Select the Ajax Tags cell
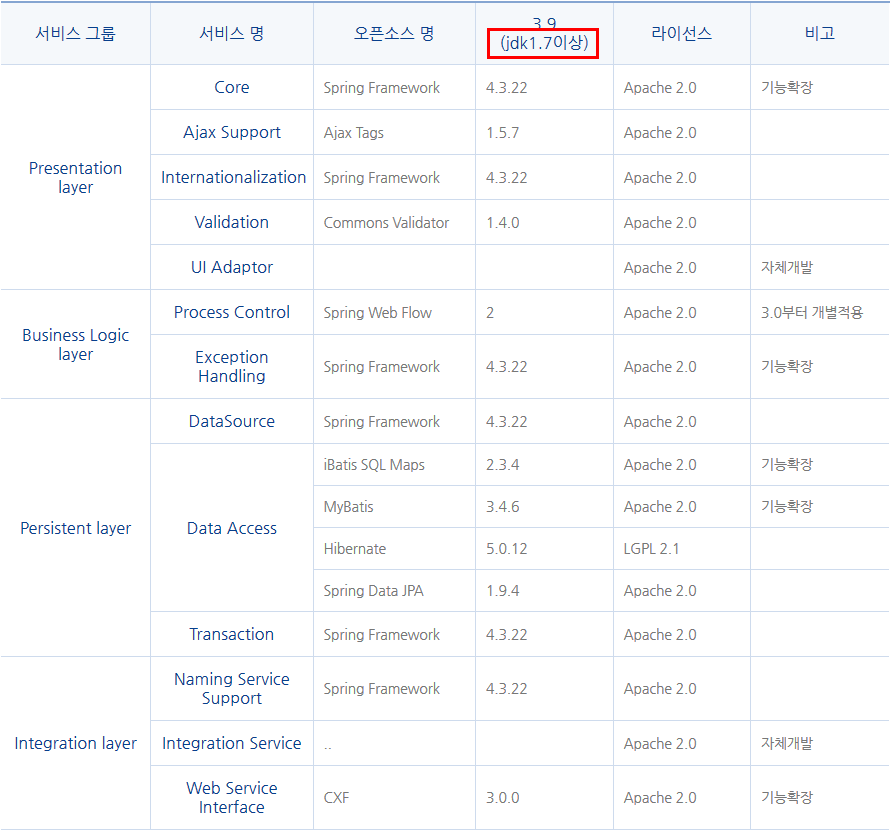 [x=394, y=132]
